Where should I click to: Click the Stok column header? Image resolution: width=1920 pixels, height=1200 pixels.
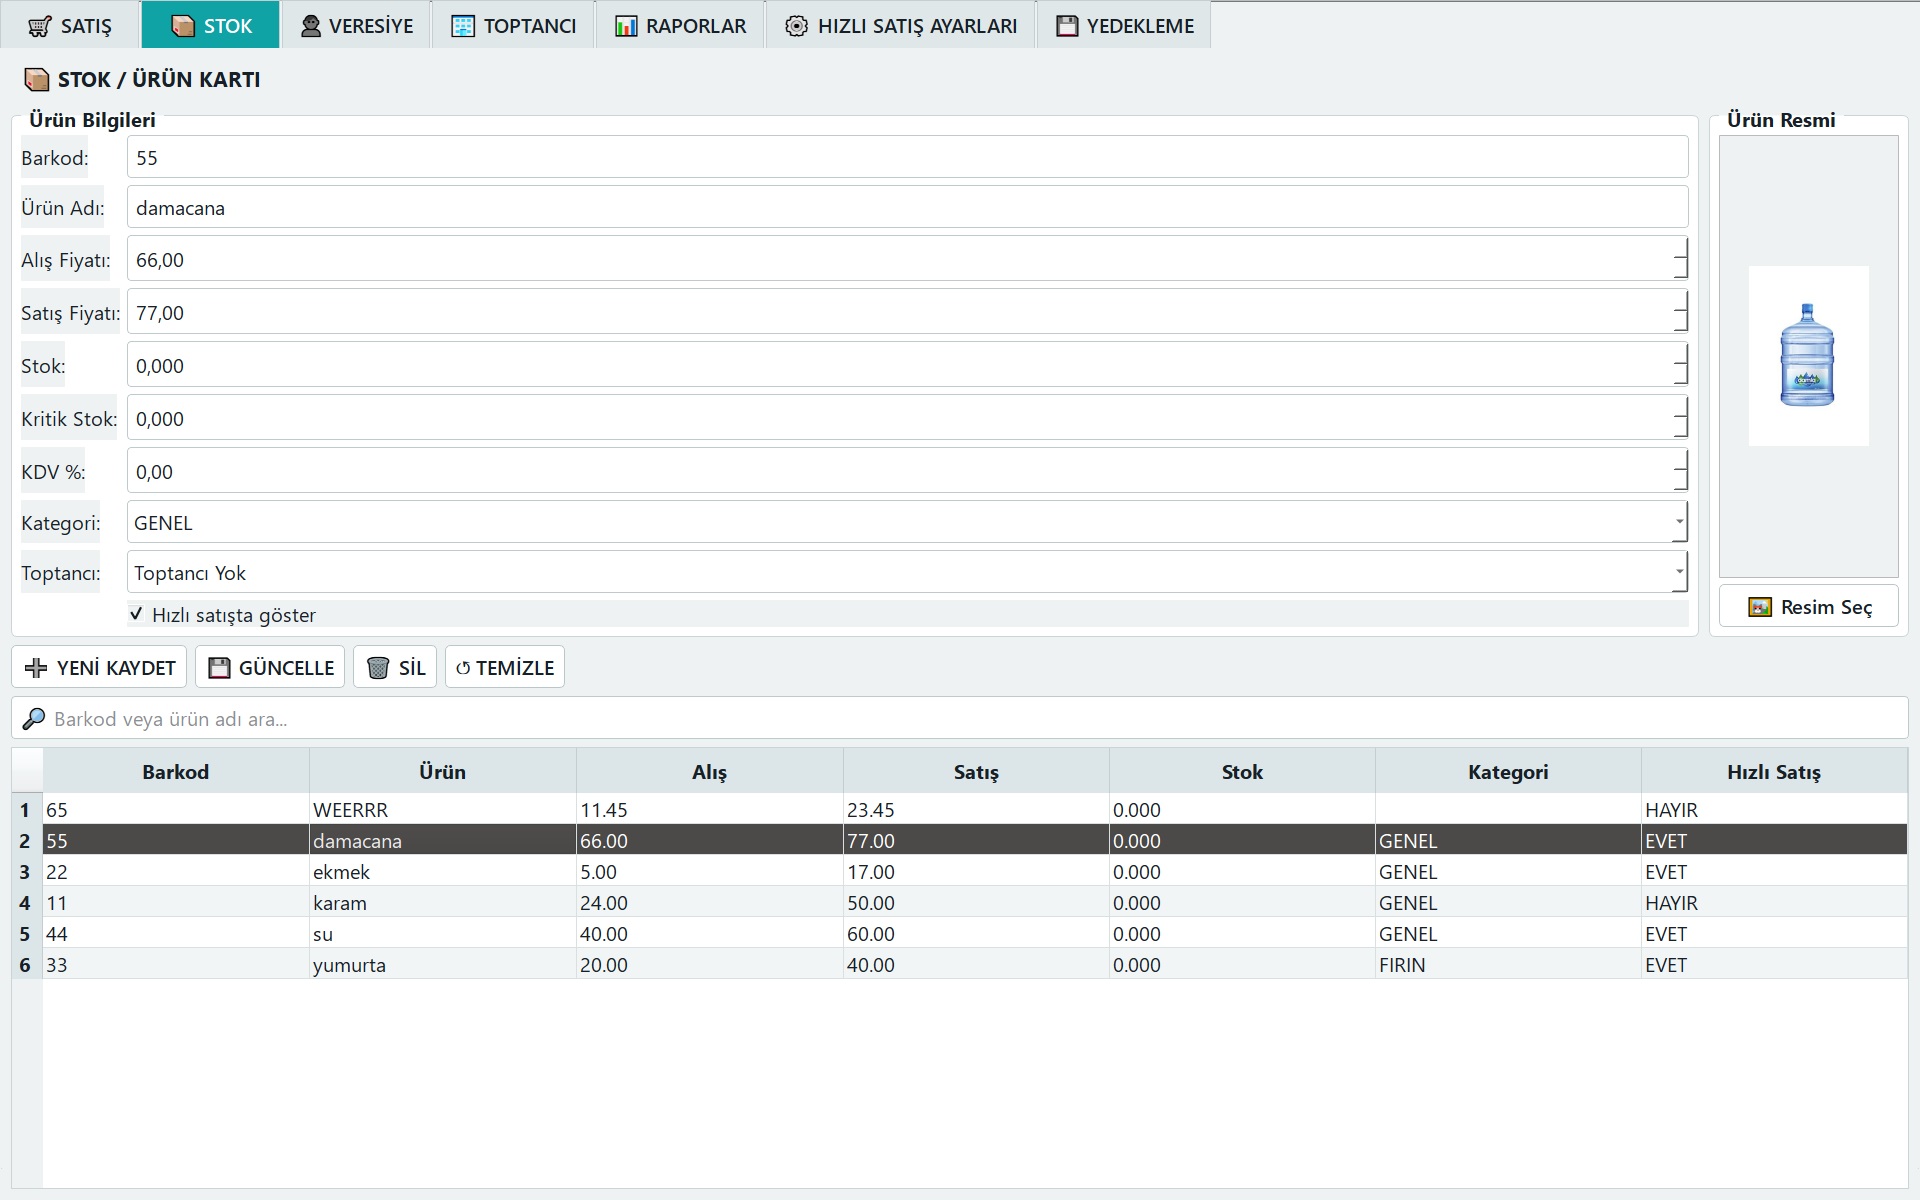coord(1242,772)
